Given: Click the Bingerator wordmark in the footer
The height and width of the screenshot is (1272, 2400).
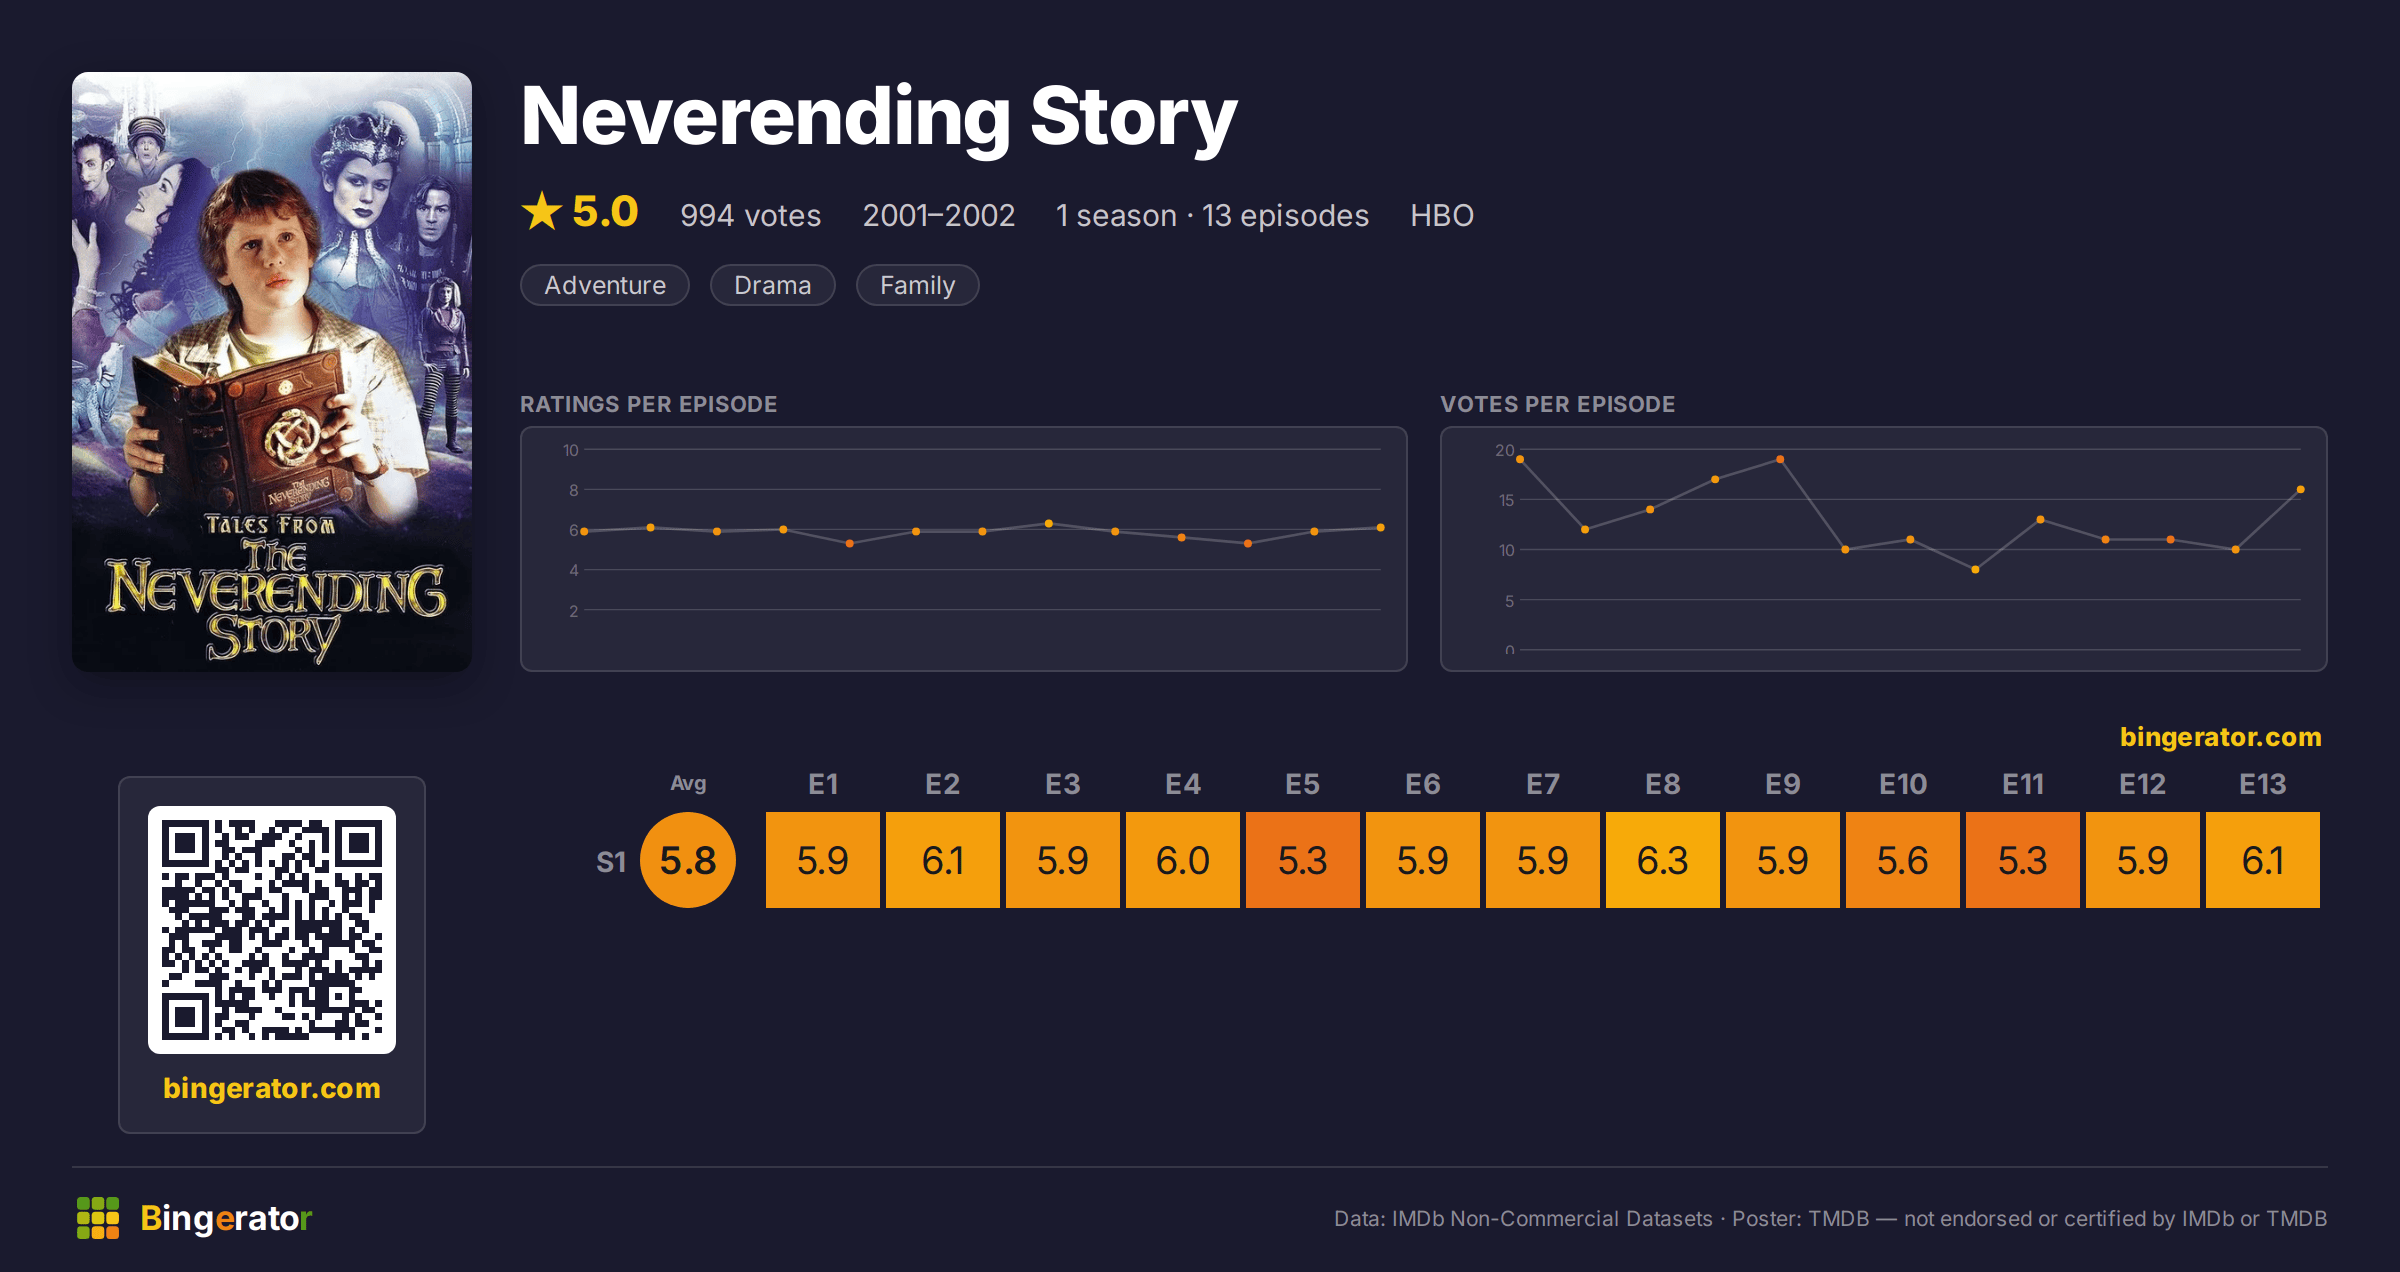Looking at the screenshot, I should coord(226,1218).
